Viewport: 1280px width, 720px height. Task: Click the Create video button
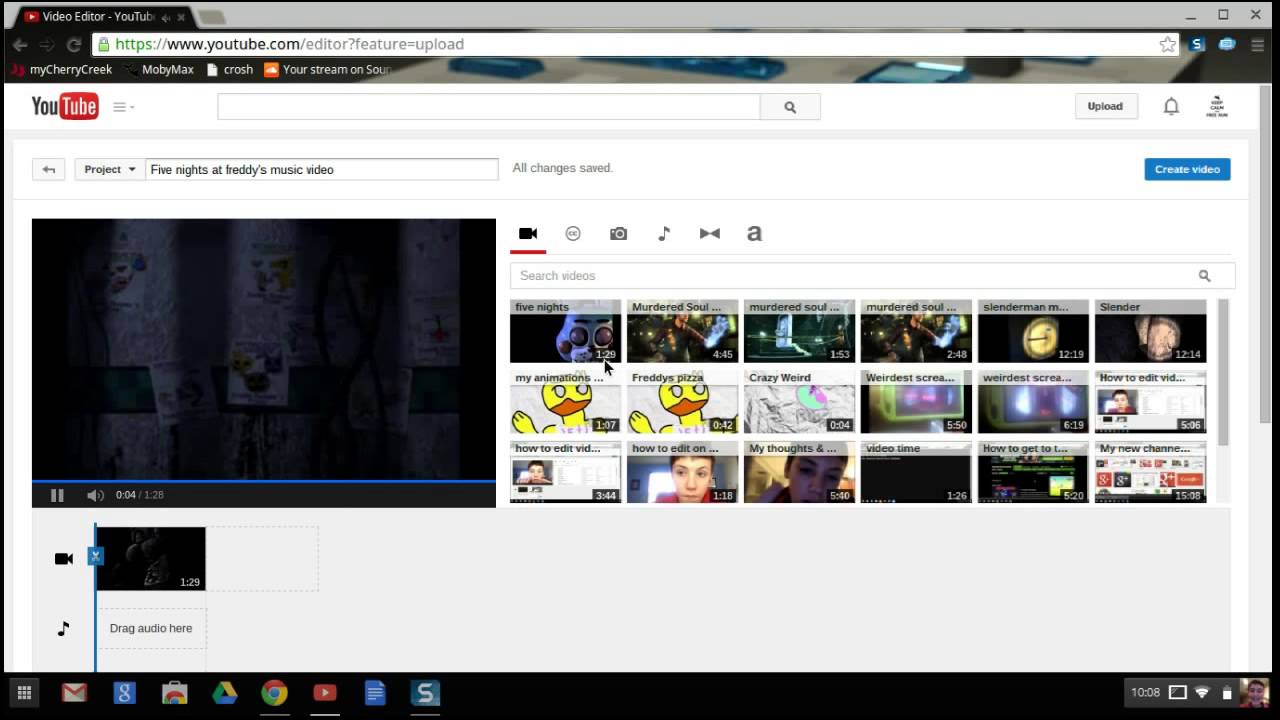[1187, 169]
